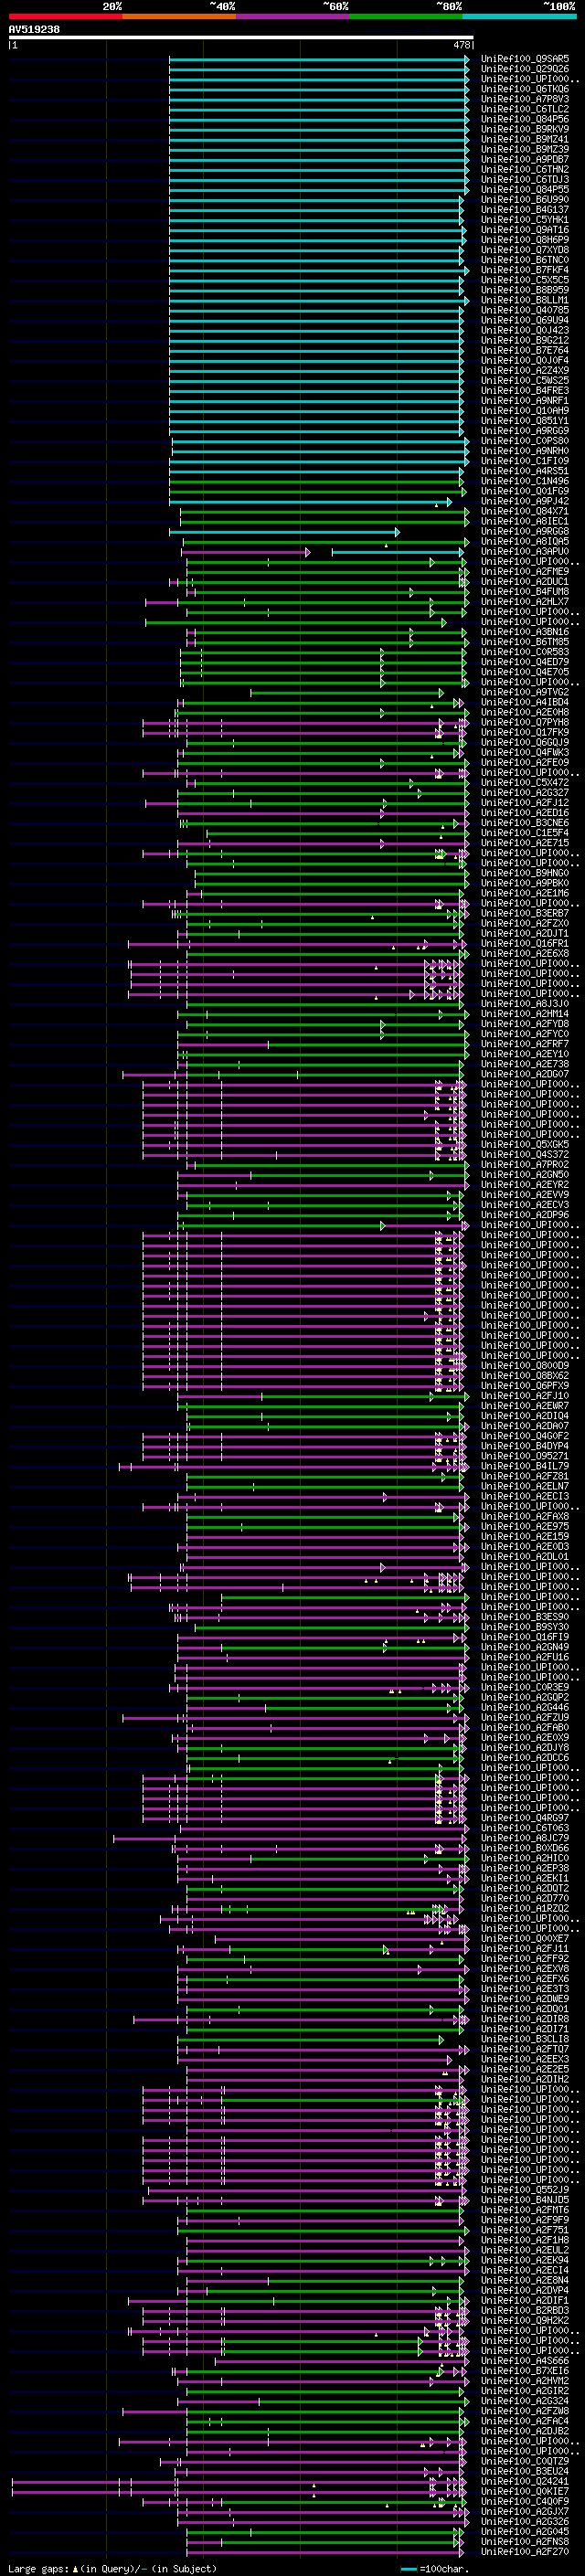Select hit UniRef100_A2F751

pos(525,2230)
